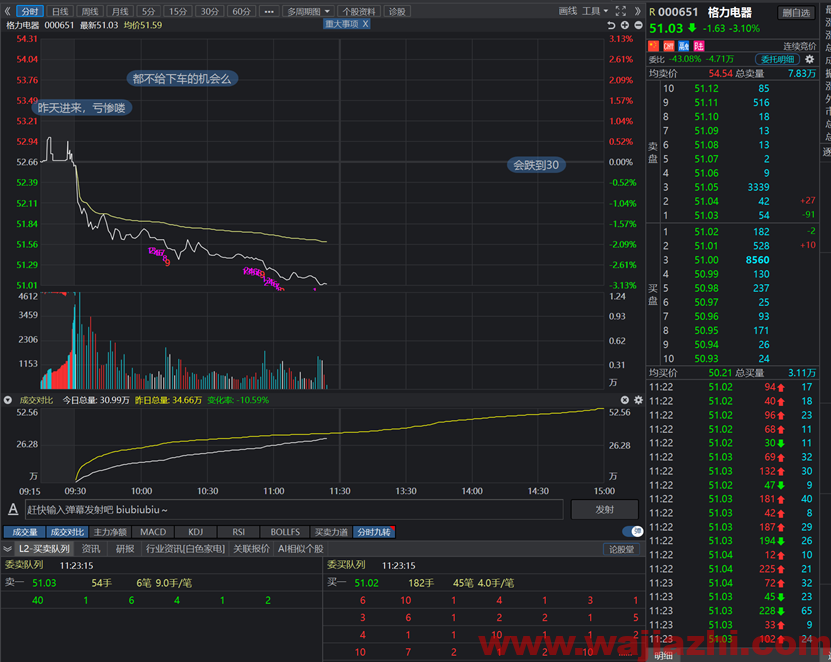
Task: Zoom in the chart with the plus icon
Action: (x=625, y=25)
